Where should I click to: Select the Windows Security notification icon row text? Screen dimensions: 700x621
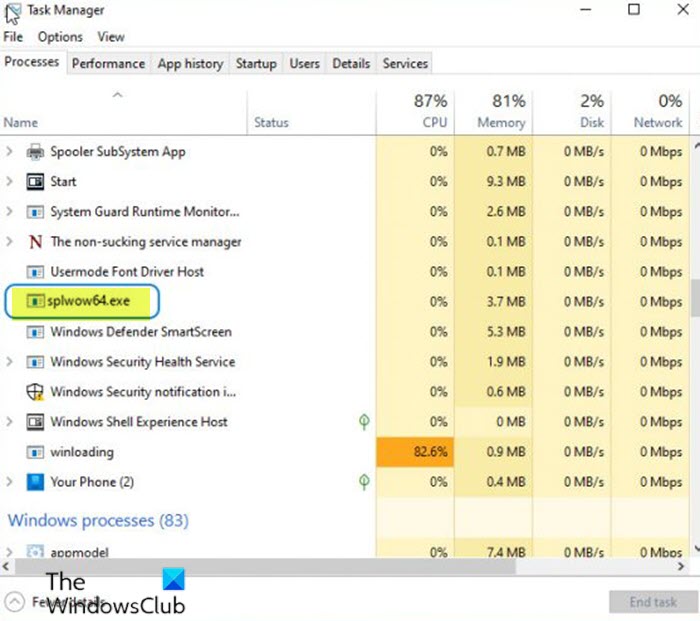click(143, 392)
